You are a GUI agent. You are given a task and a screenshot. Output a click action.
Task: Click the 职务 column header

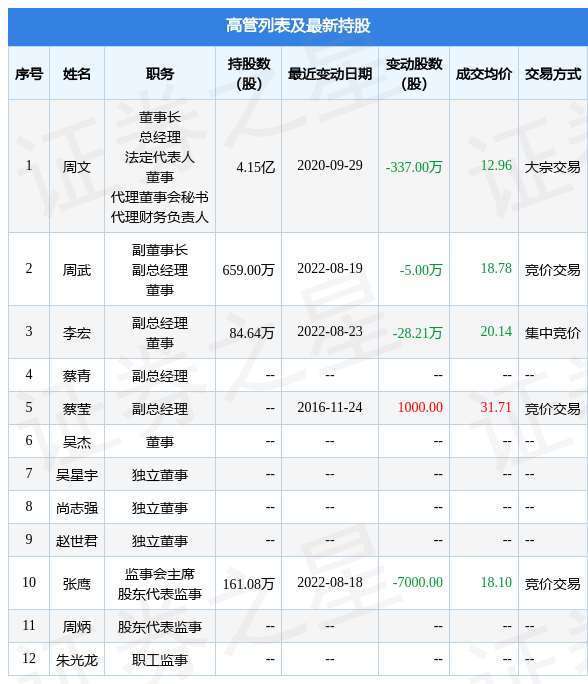(x=160, y=74)
